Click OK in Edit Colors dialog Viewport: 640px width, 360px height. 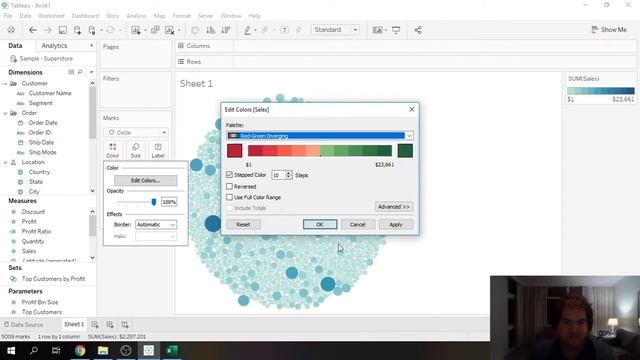[320, 224]
